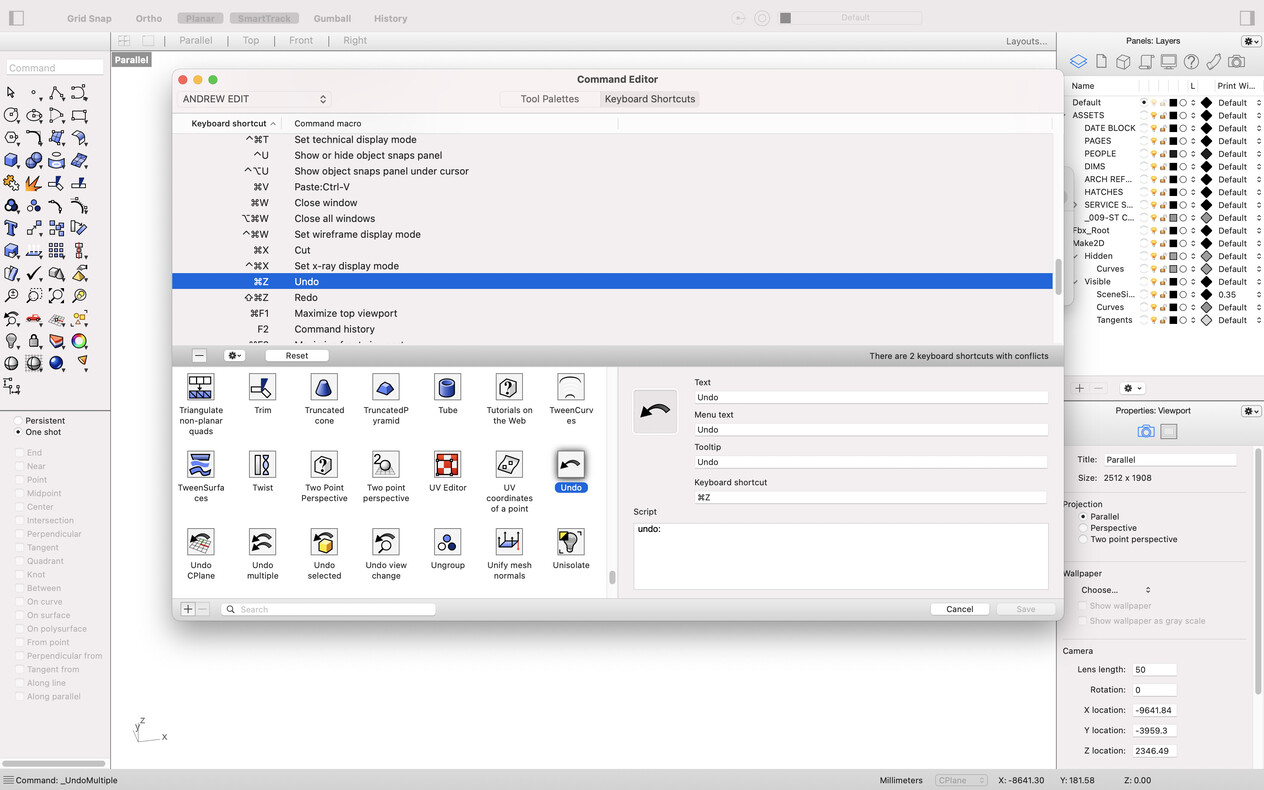The width and height of the screenshot is (1264, 790).
Task: Click the Search field in the Command Editor
Action: (x=328, y=608)
